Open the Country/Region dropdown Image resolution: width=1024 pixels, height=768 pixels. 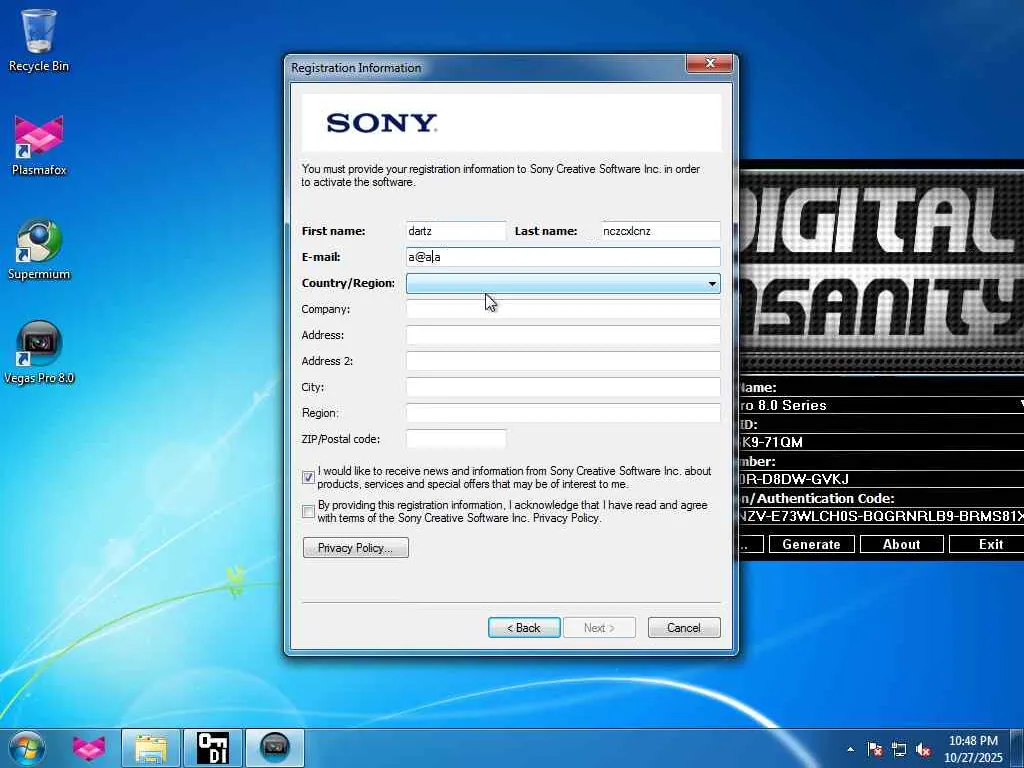[563, 283]
